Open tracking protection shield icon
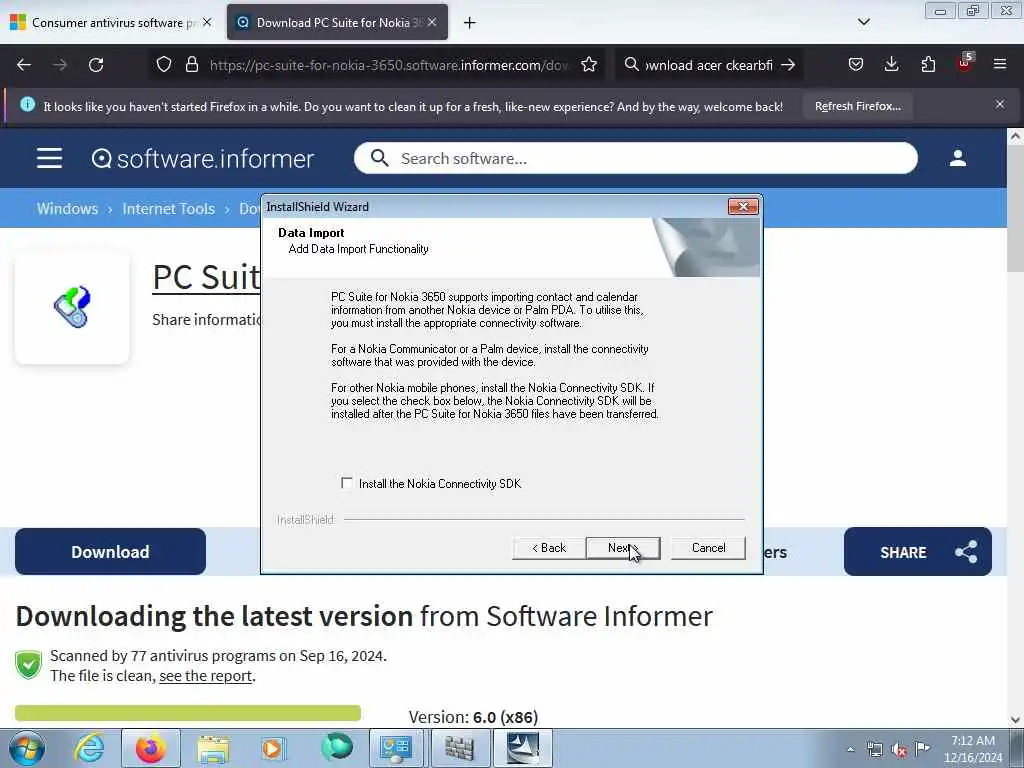The width and height of the screenshot is (1024, 768). click(x=164, y=65)
